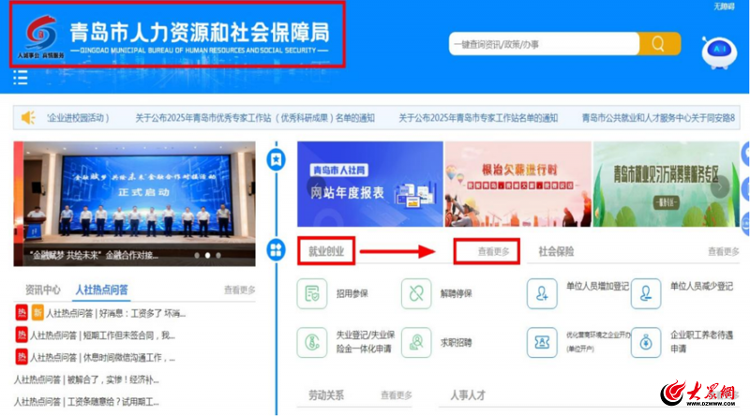
Task: Click the 根治欠薪进行时 banner image
Action: click(517, 184)
